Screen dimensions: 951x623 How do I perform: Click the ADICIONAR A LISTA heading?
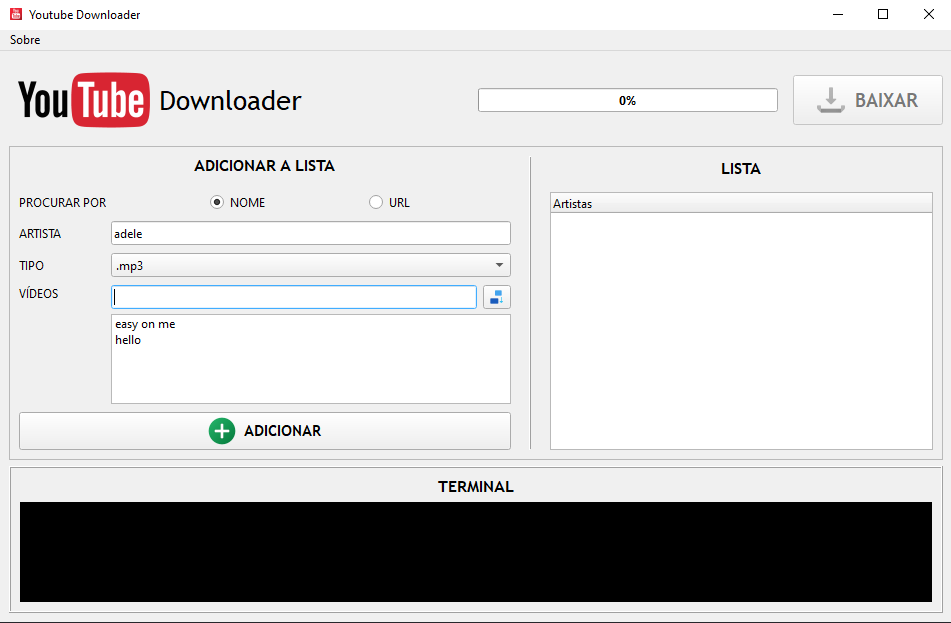coord(264,166)
